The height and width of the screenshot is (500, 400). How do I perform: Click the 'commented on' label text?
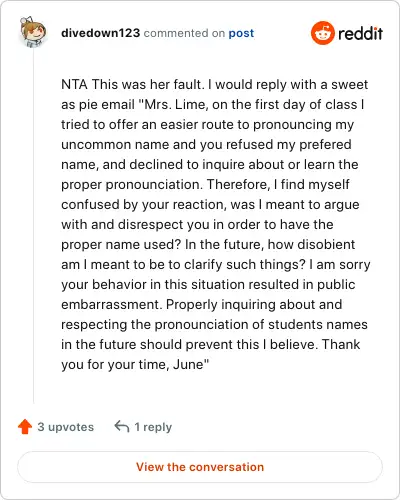[x=184, y=33]
